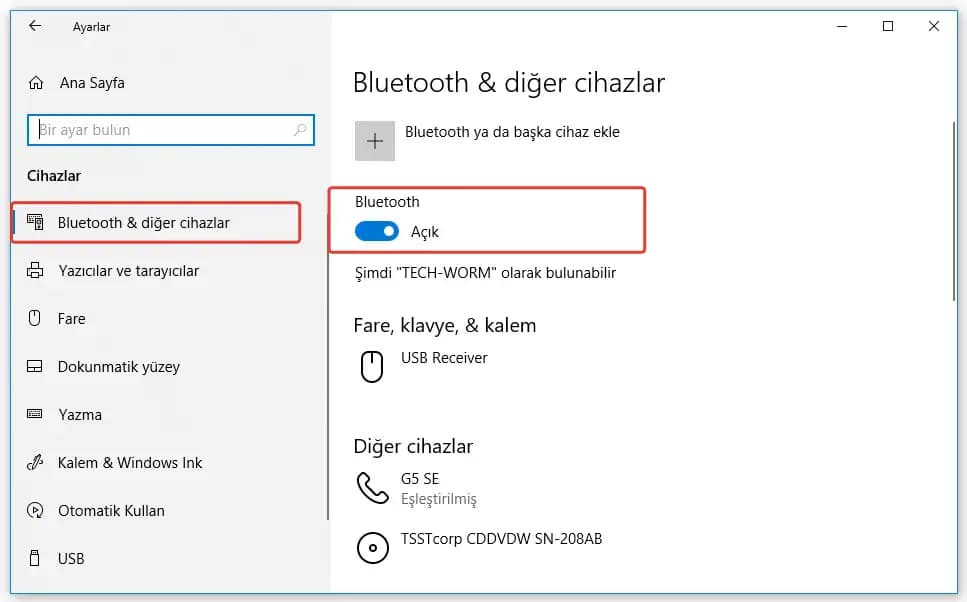Click the TSSTcorp disc drive icon
The height and width of the screenshot is (602, 967).
tap(371, 547)
